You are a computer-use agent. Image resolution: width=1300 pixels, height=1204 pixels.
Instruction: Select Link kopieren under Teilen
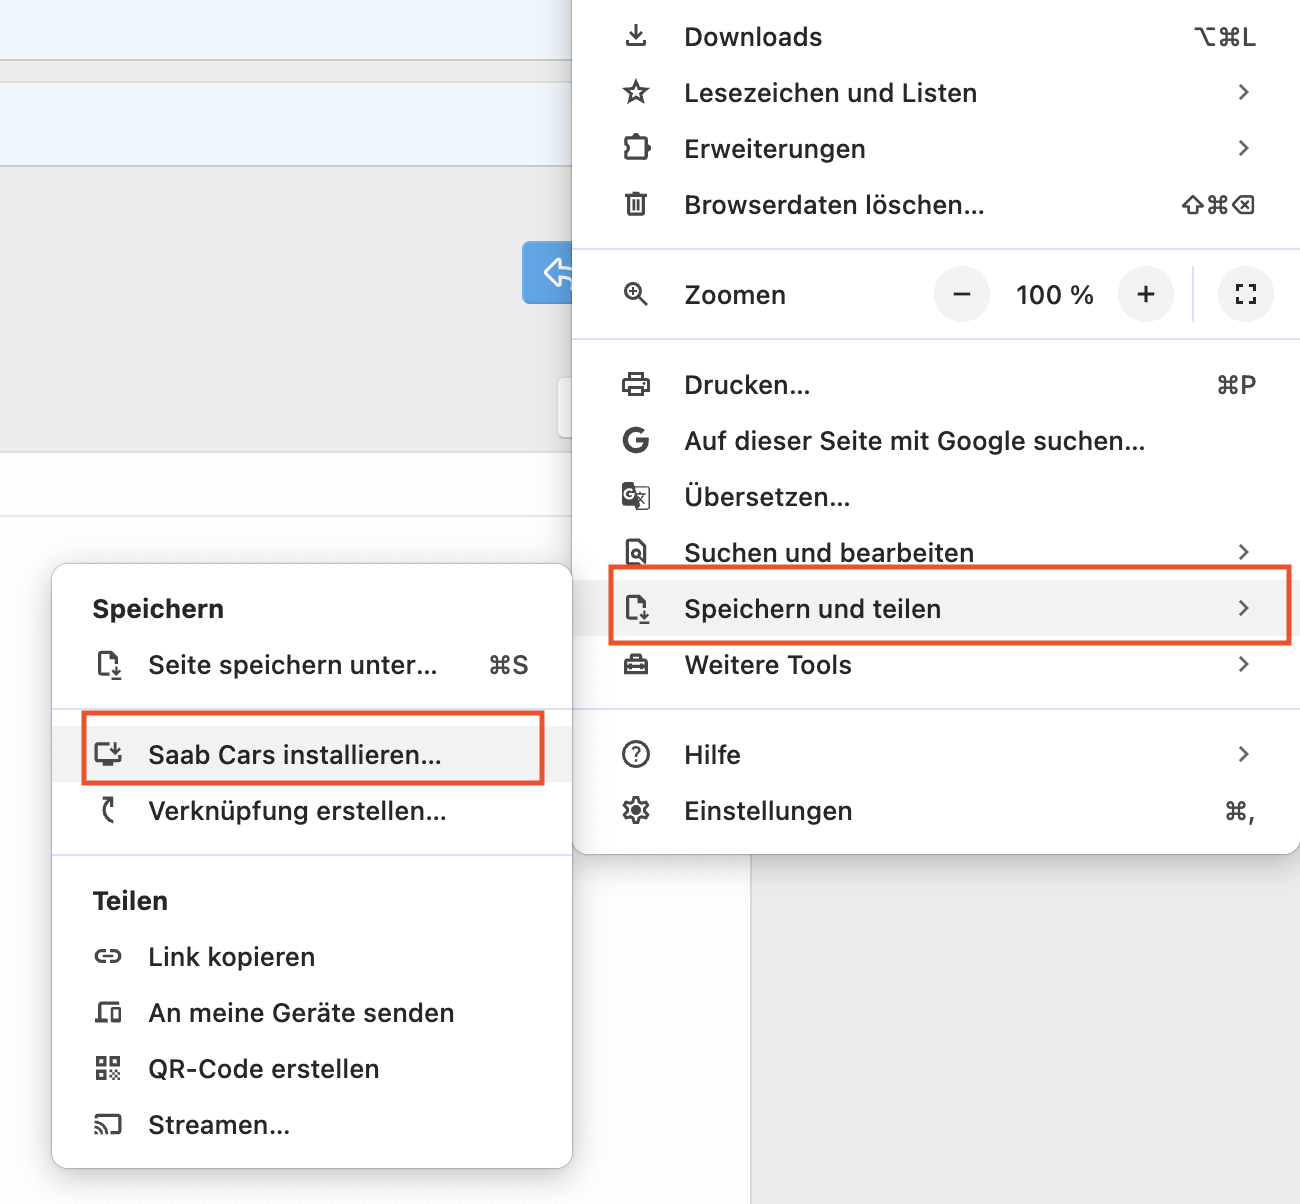pyautogui.click(x=312, y=956)
